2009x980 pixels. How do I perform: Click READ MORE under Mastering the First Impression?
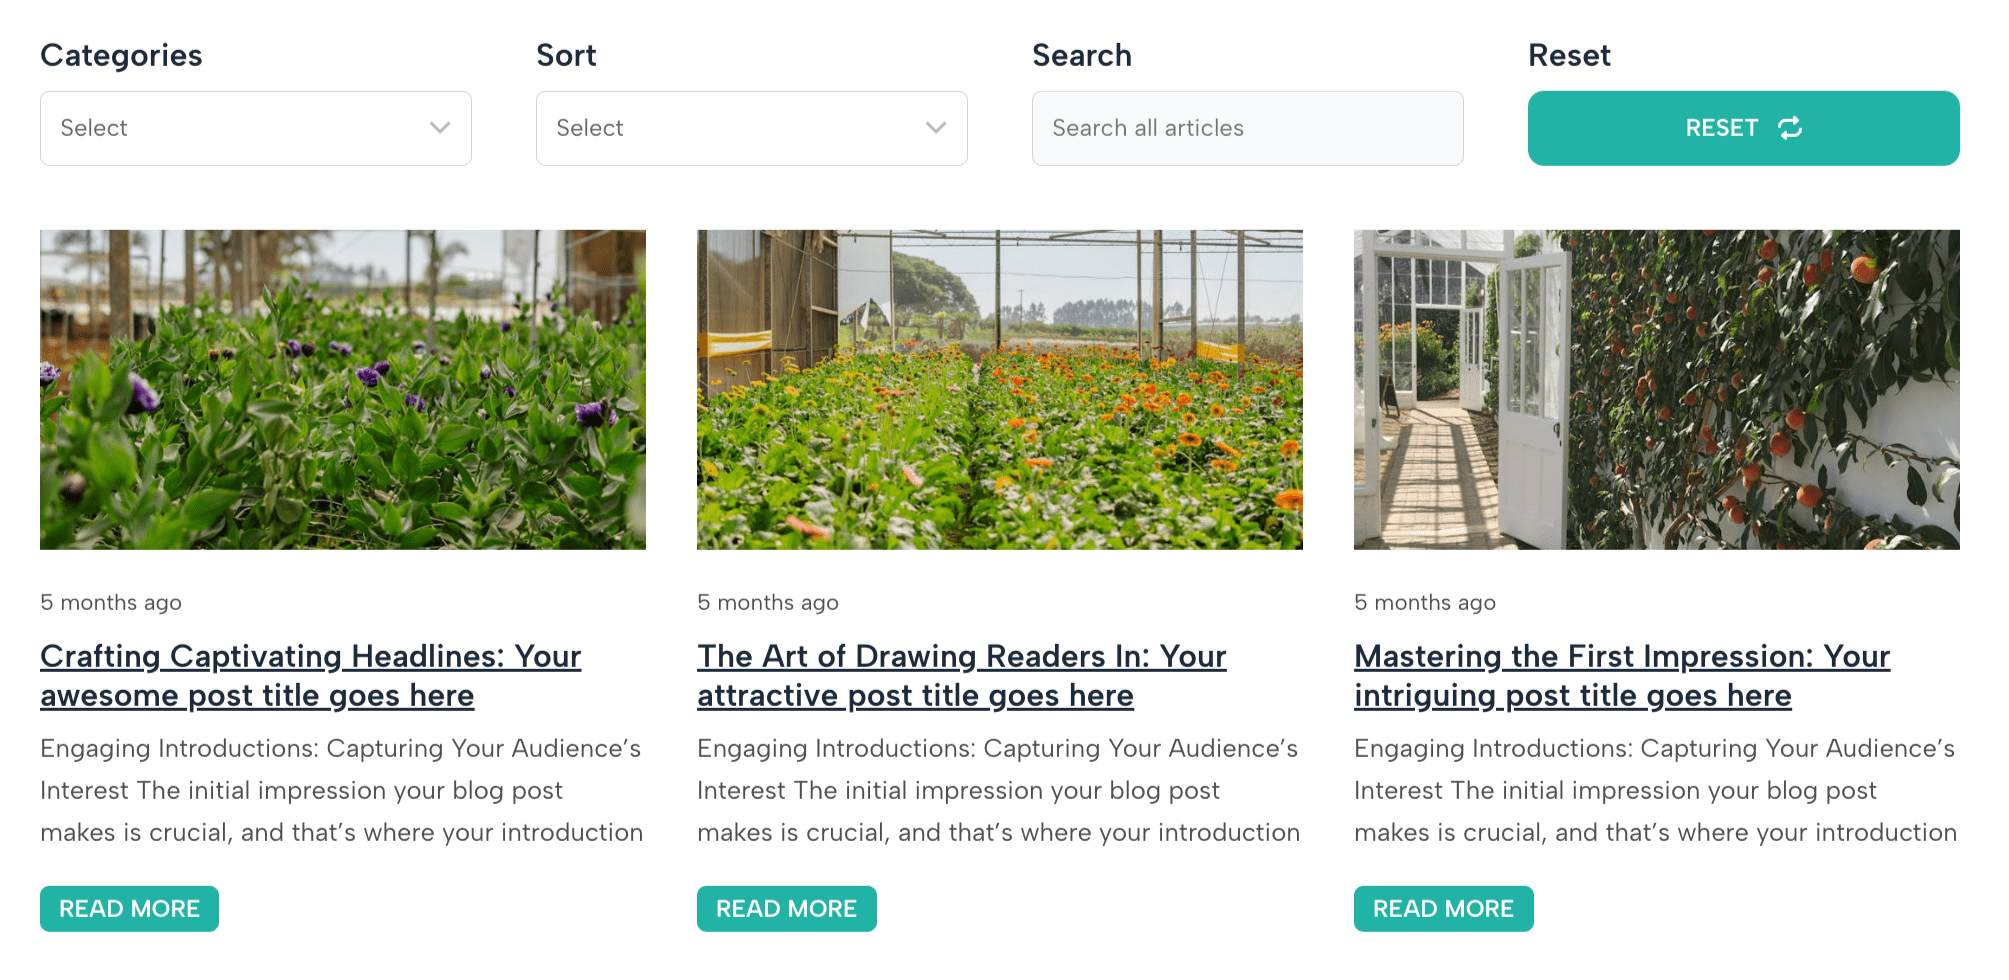tap(1443, 909)
